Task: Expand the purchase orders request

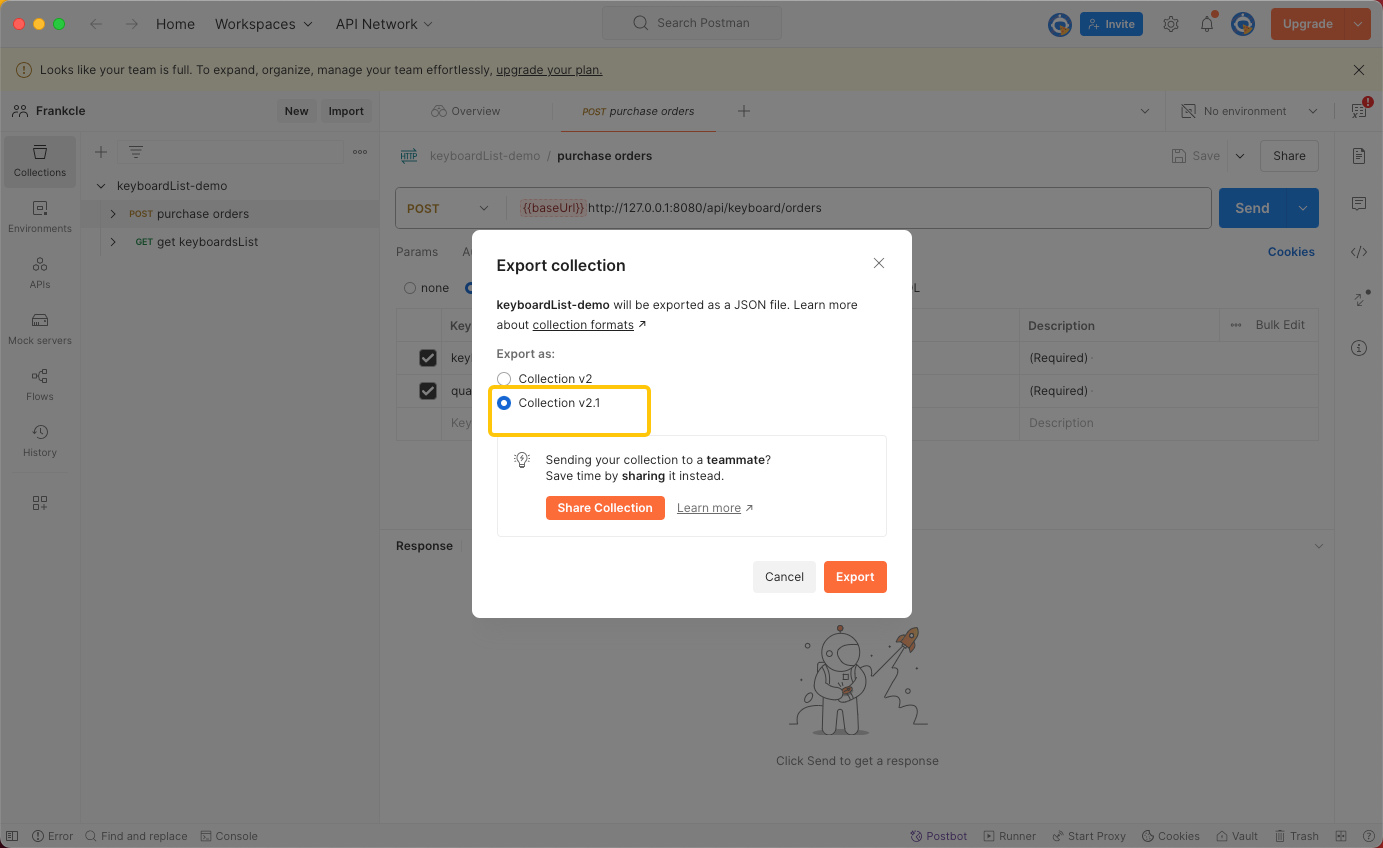Action: 113,214
